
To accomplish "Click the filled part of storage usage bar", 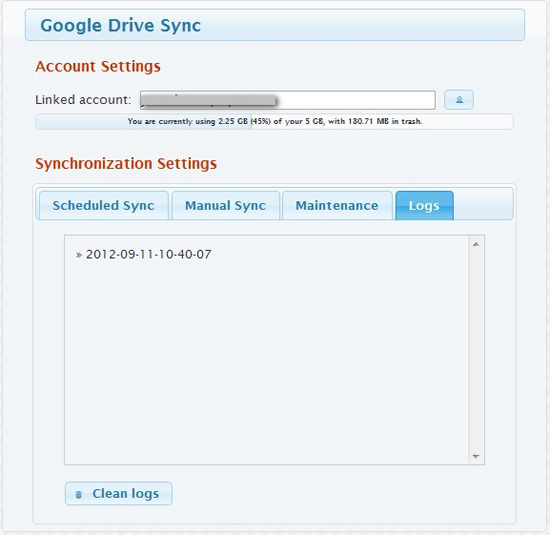I will [x=143, y=122].
